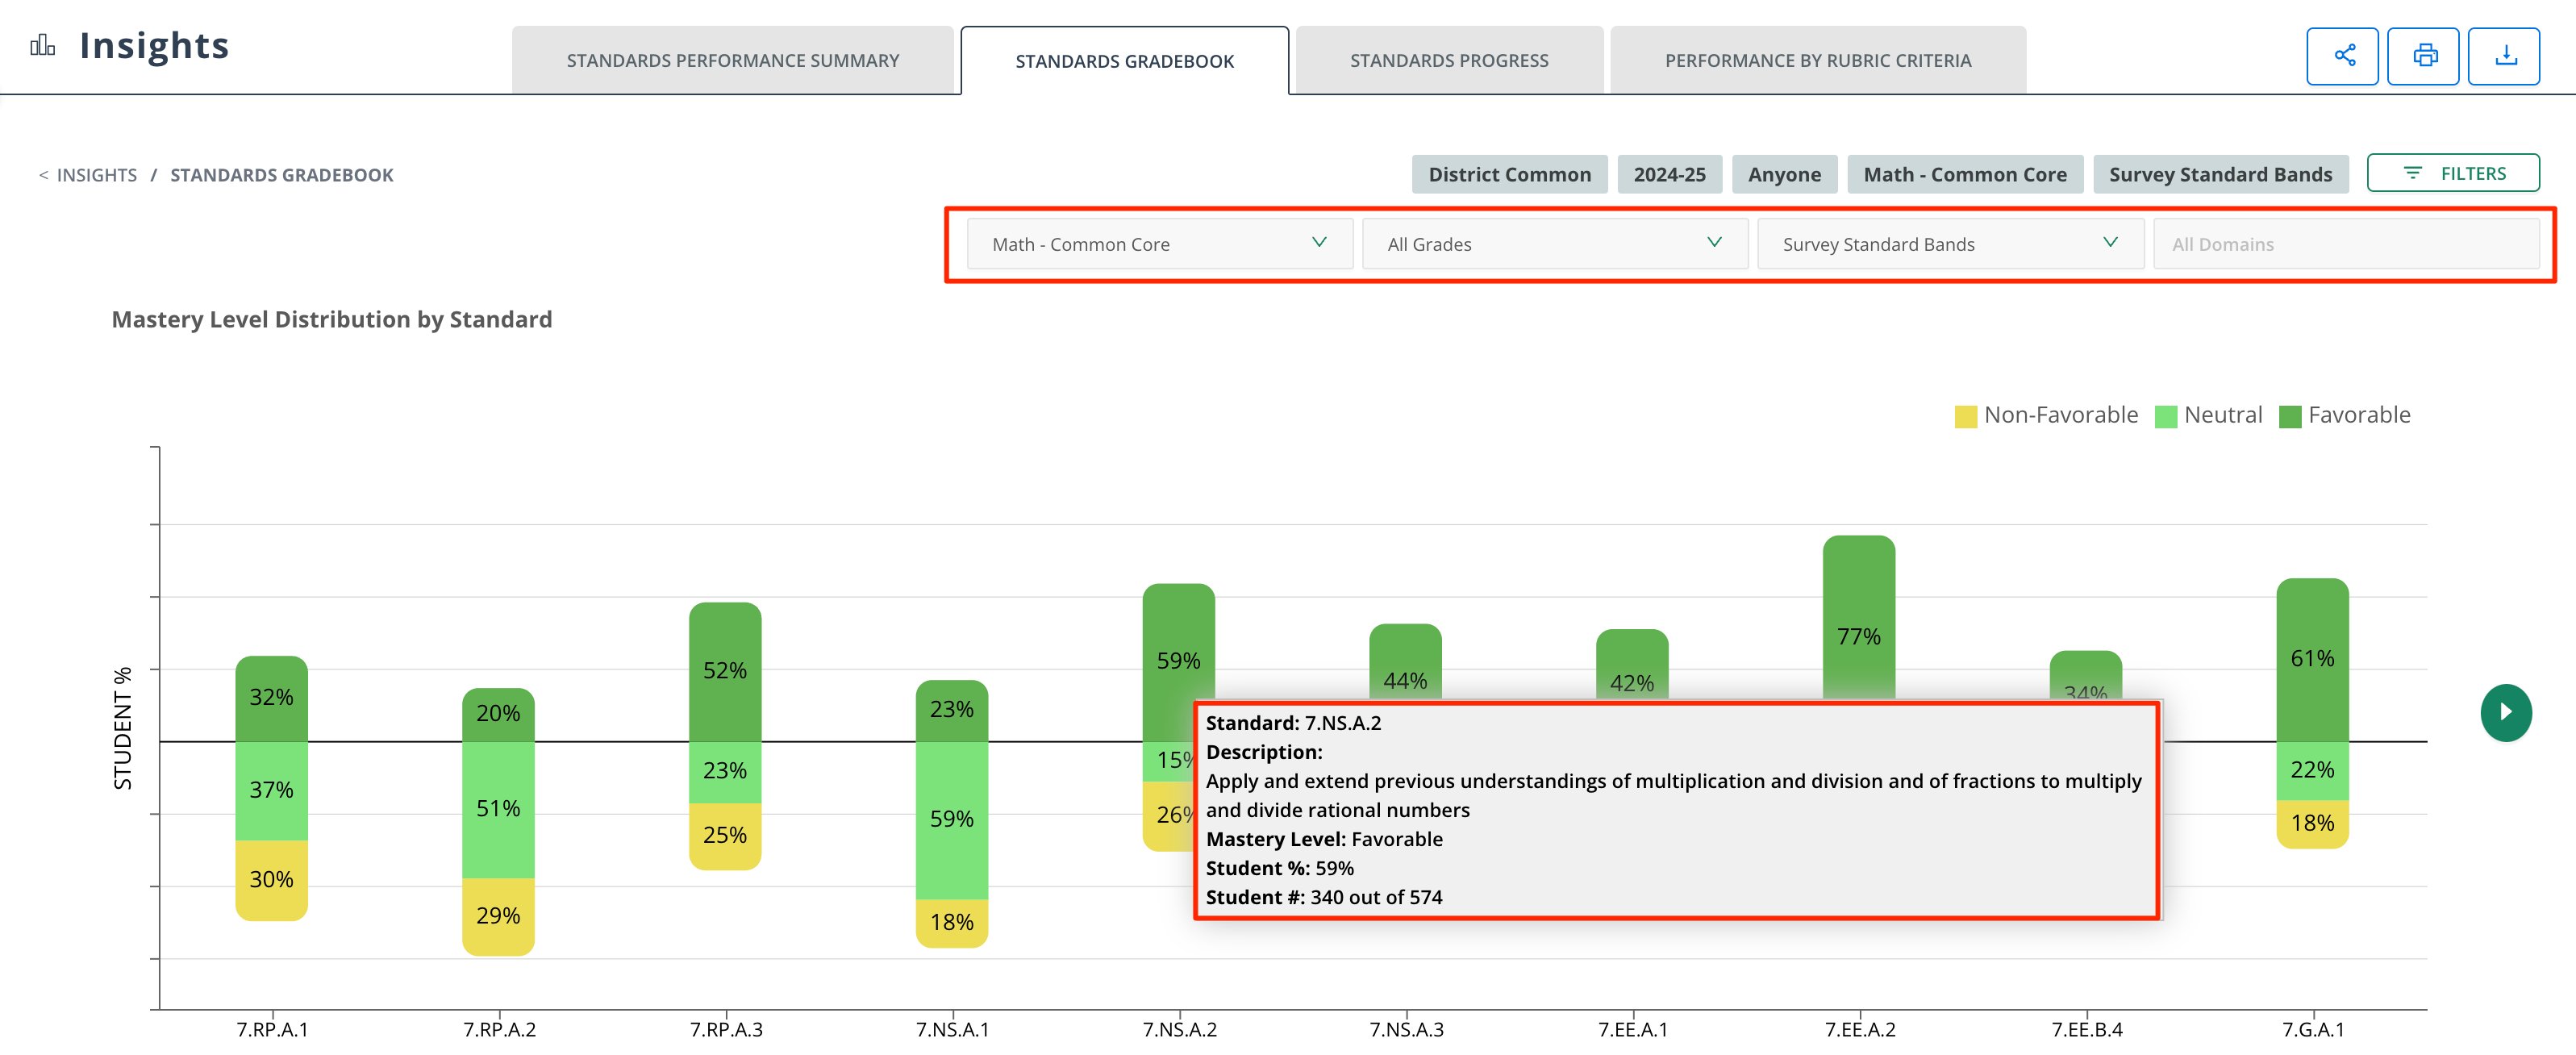The height and width of the screenshot is (1055, 2576).
Task: Click the 18% non-favorable segment of 7.NS.A.1
Action: [x=952, y=923]
